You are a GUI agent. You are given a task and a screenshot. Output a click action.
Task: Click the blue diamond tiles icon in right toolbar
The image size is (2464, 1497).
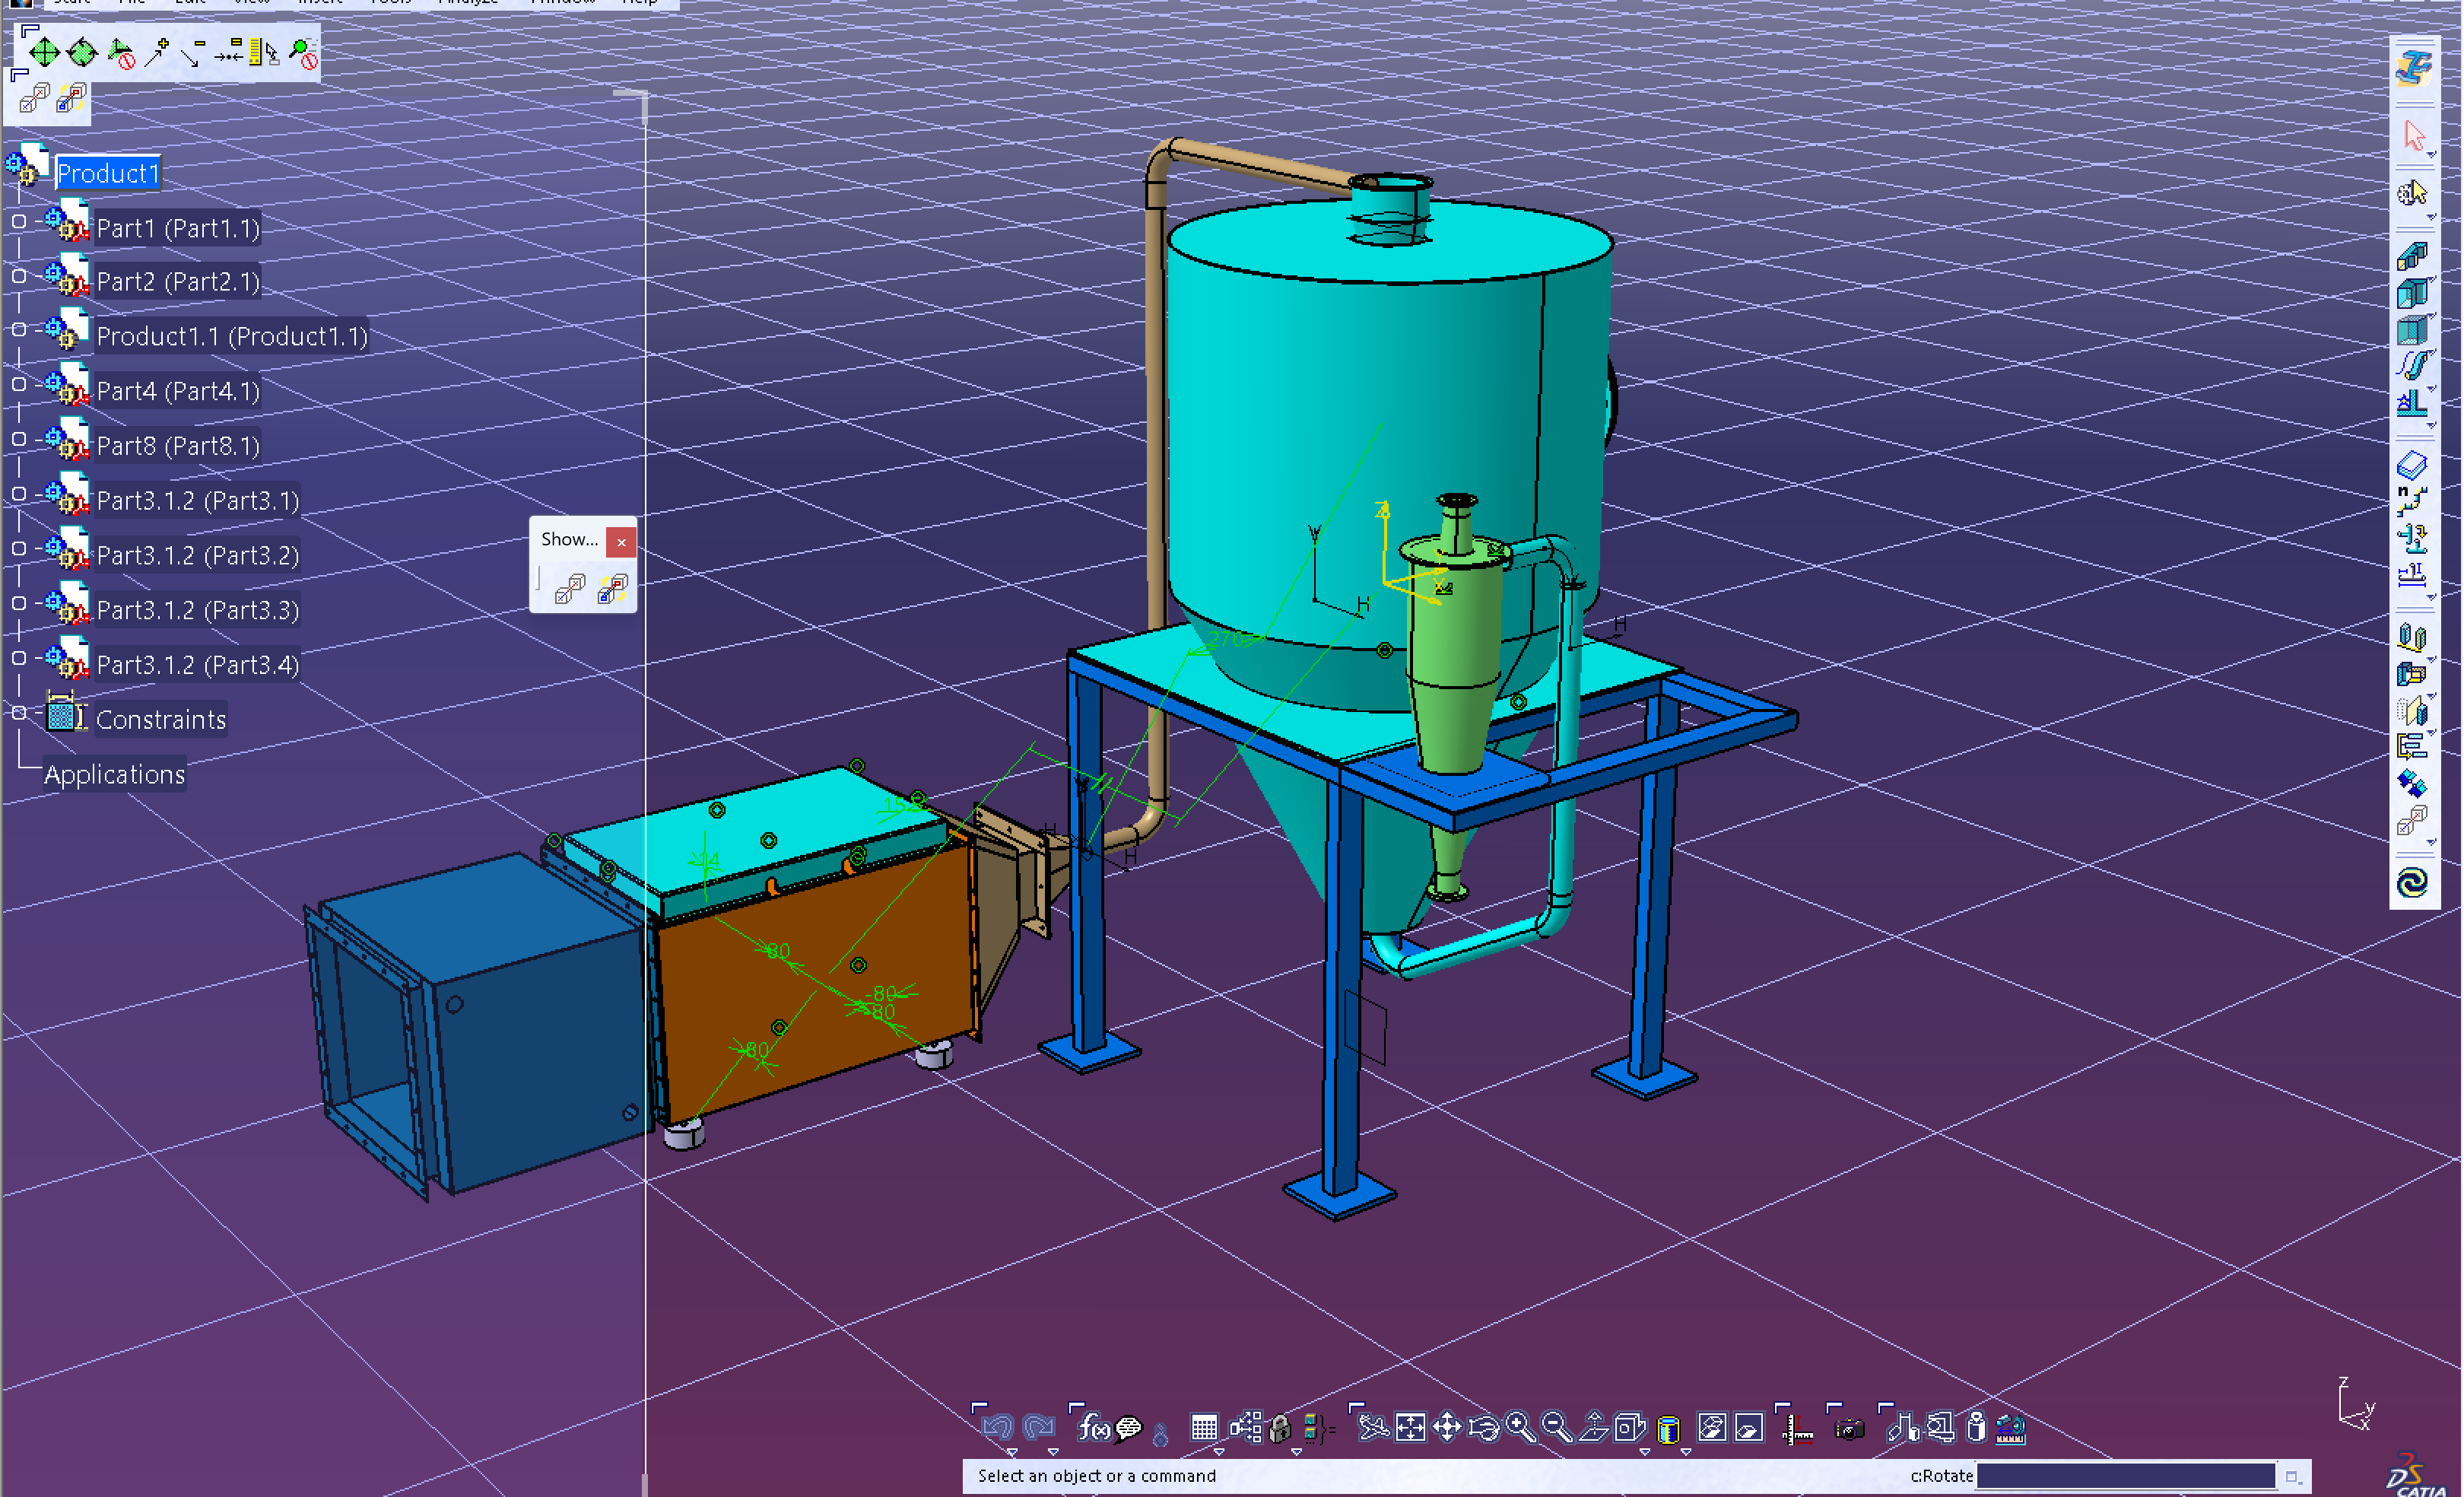(2412, 783)
